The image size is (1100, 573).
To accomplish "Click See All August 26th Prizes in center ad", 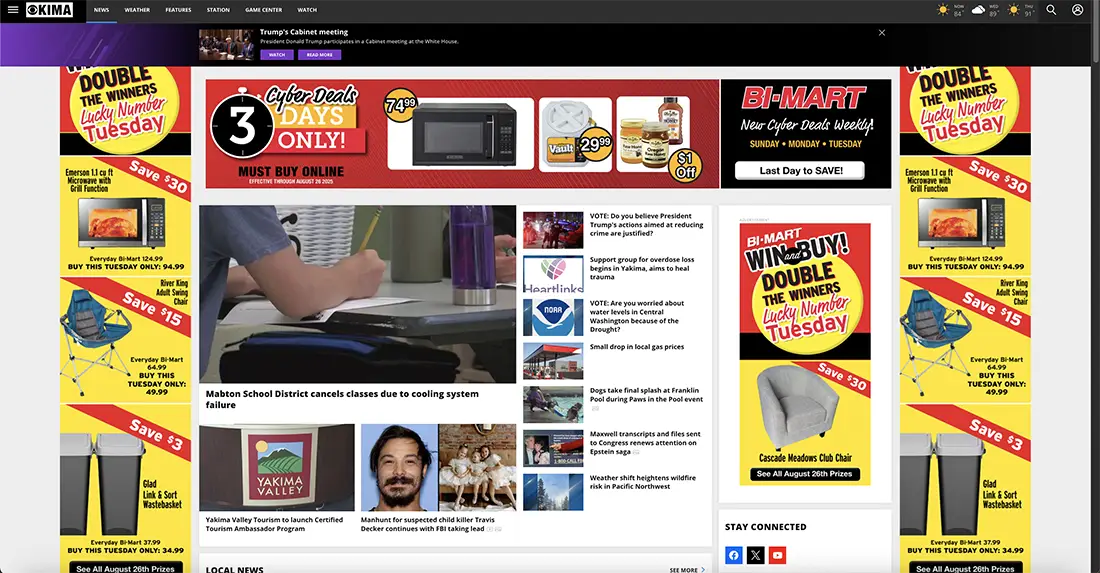I will pos(805,474).
